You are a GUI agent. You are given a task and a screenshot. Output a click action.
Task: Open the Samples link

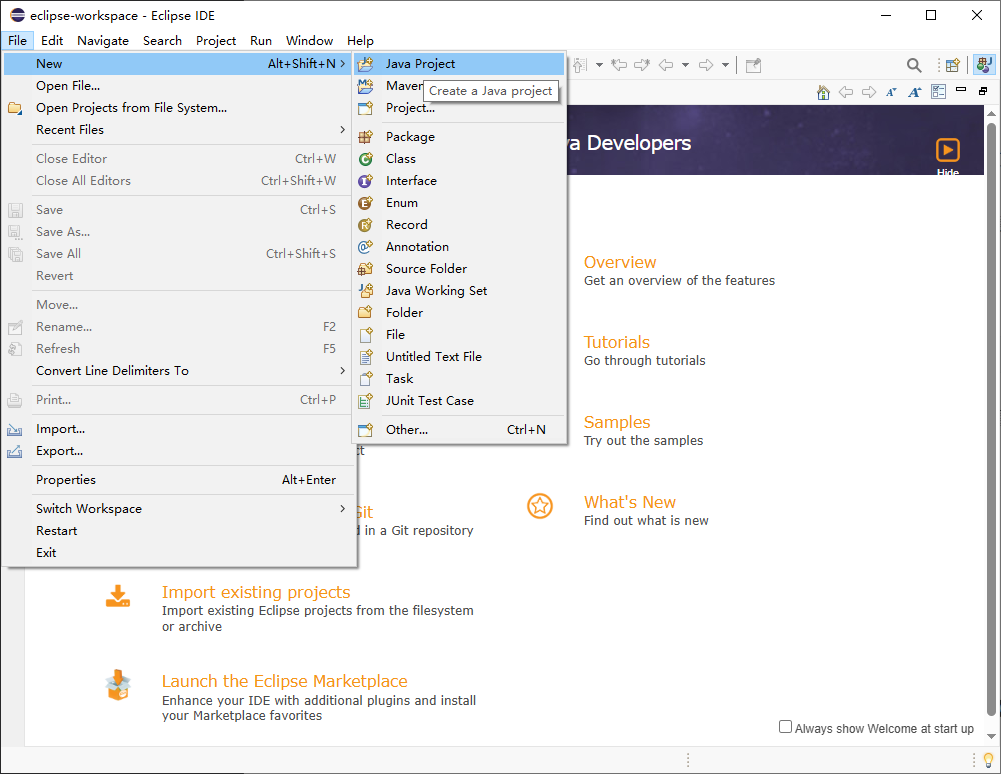(x=617, y=421)
